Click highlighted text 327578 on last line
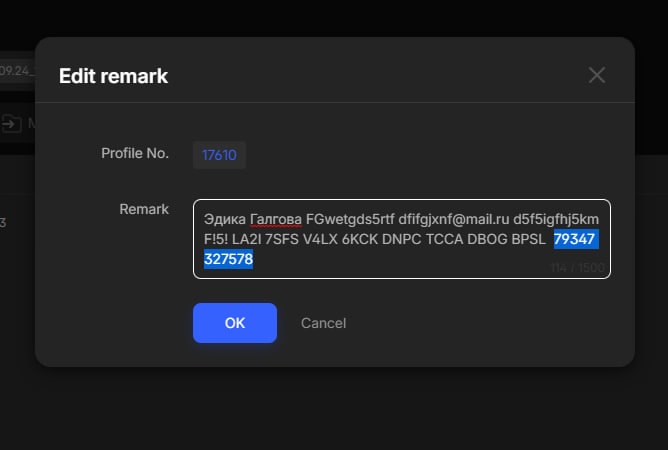The image size is (668, 450). pos(228,259)
